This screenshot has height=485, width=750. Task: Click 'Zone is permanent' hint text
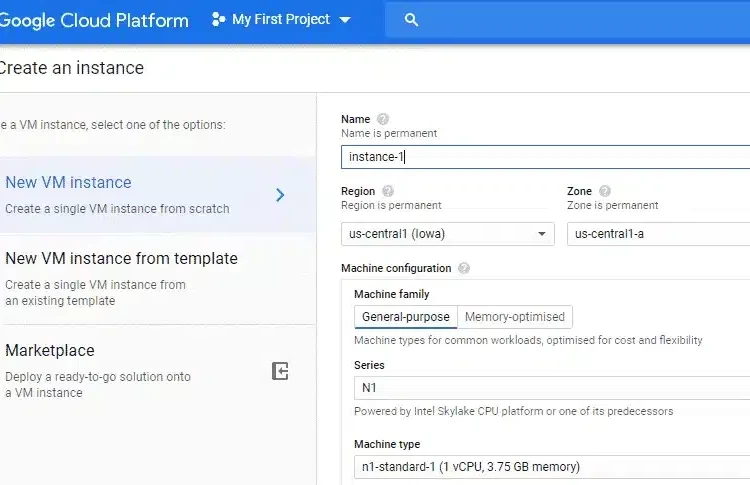point(612,205)
